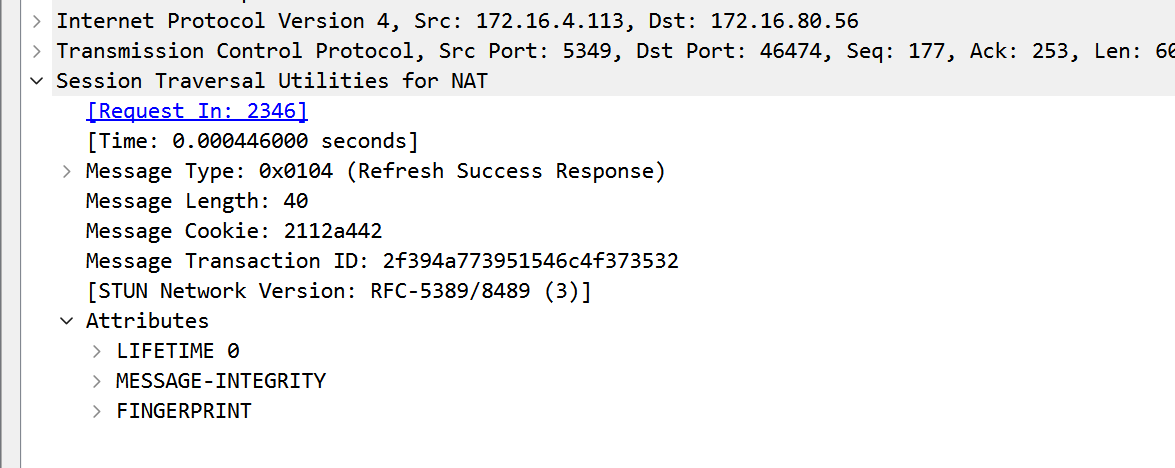Expand the Message Type arrow
Viewport: 1175px width, 468px height.
pyautogui.click(x=67, y=171)
